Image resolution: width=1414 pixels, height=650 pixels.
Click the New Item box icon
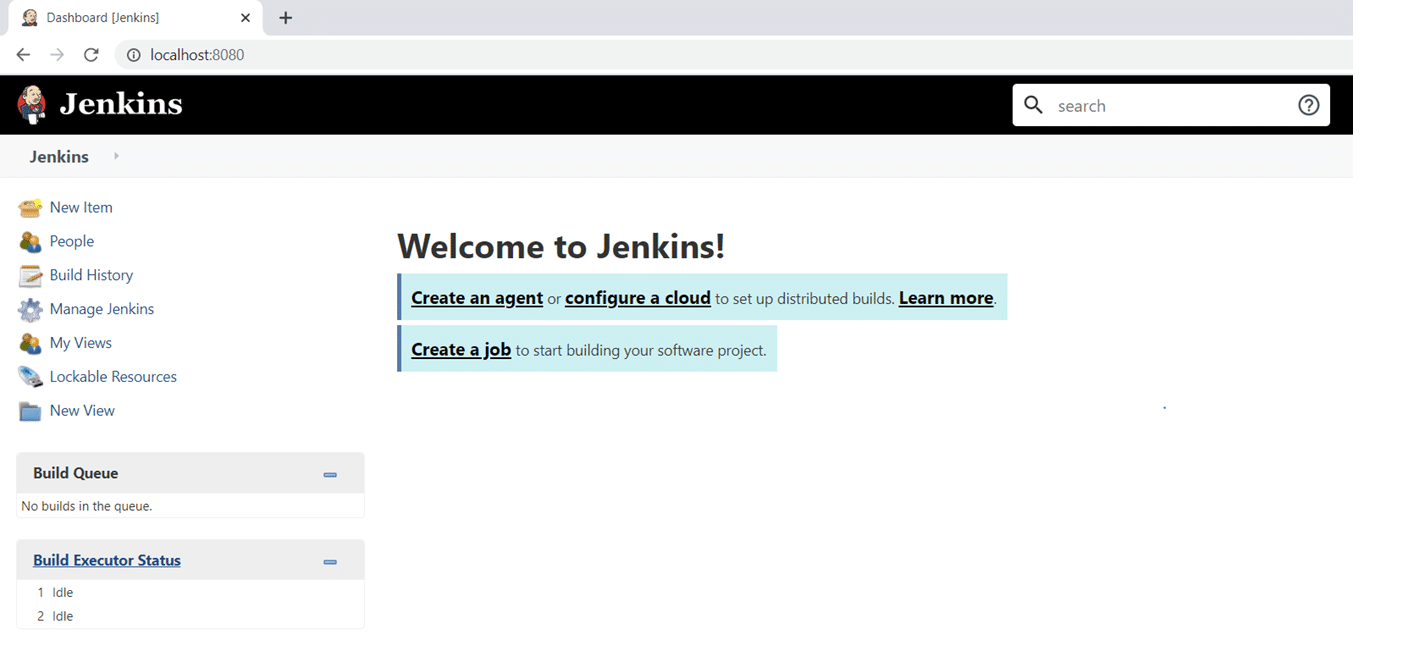coord(31,208)
